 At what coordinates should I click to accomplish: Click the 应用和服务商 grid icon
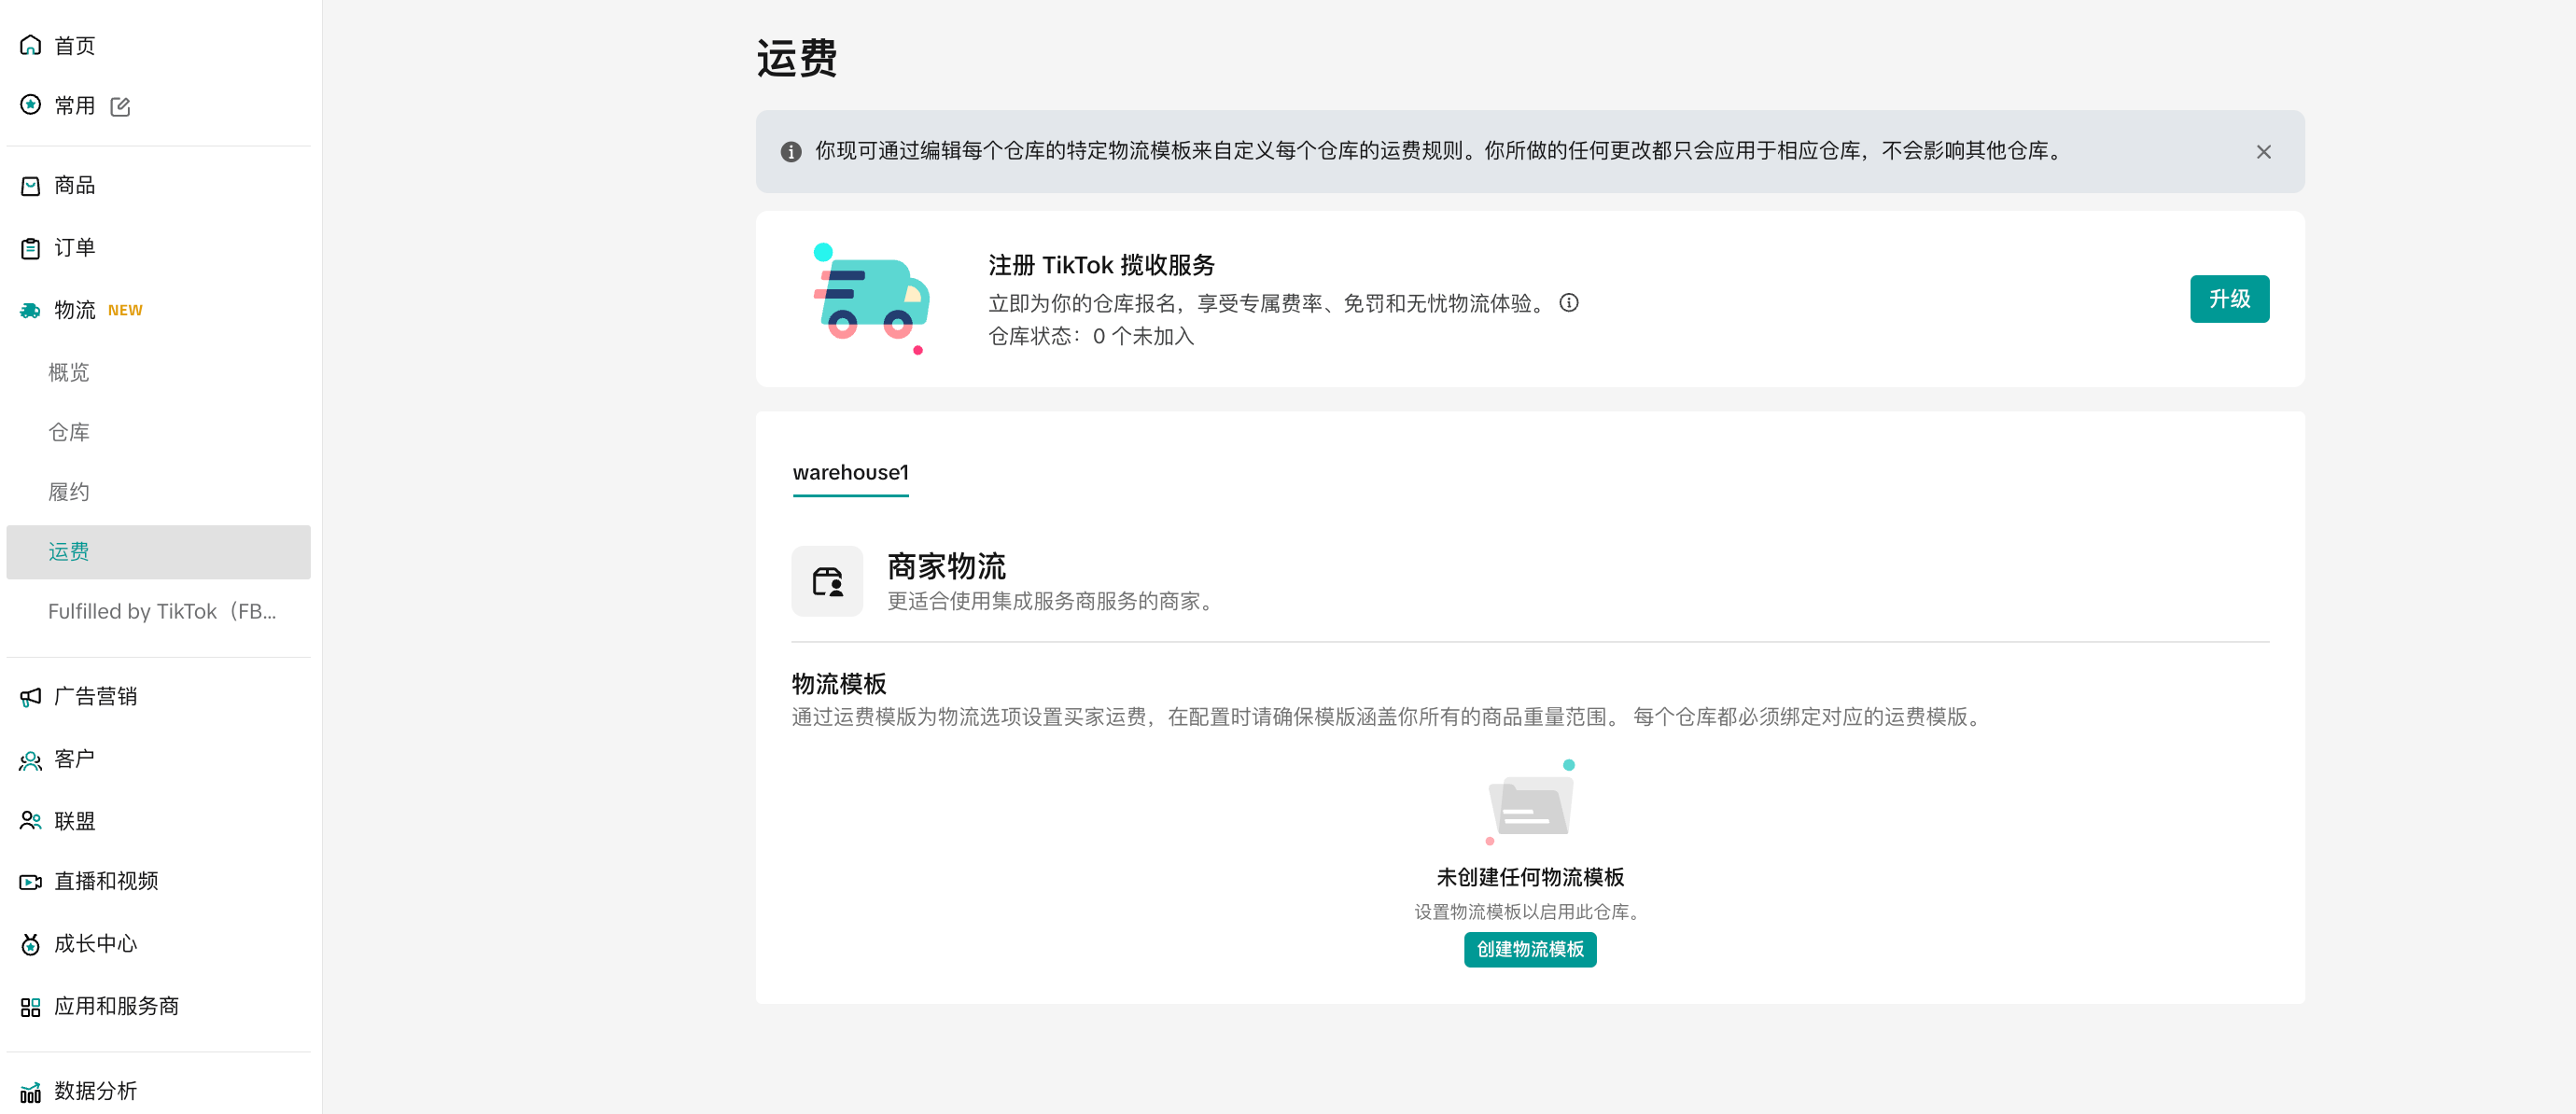30,1006
